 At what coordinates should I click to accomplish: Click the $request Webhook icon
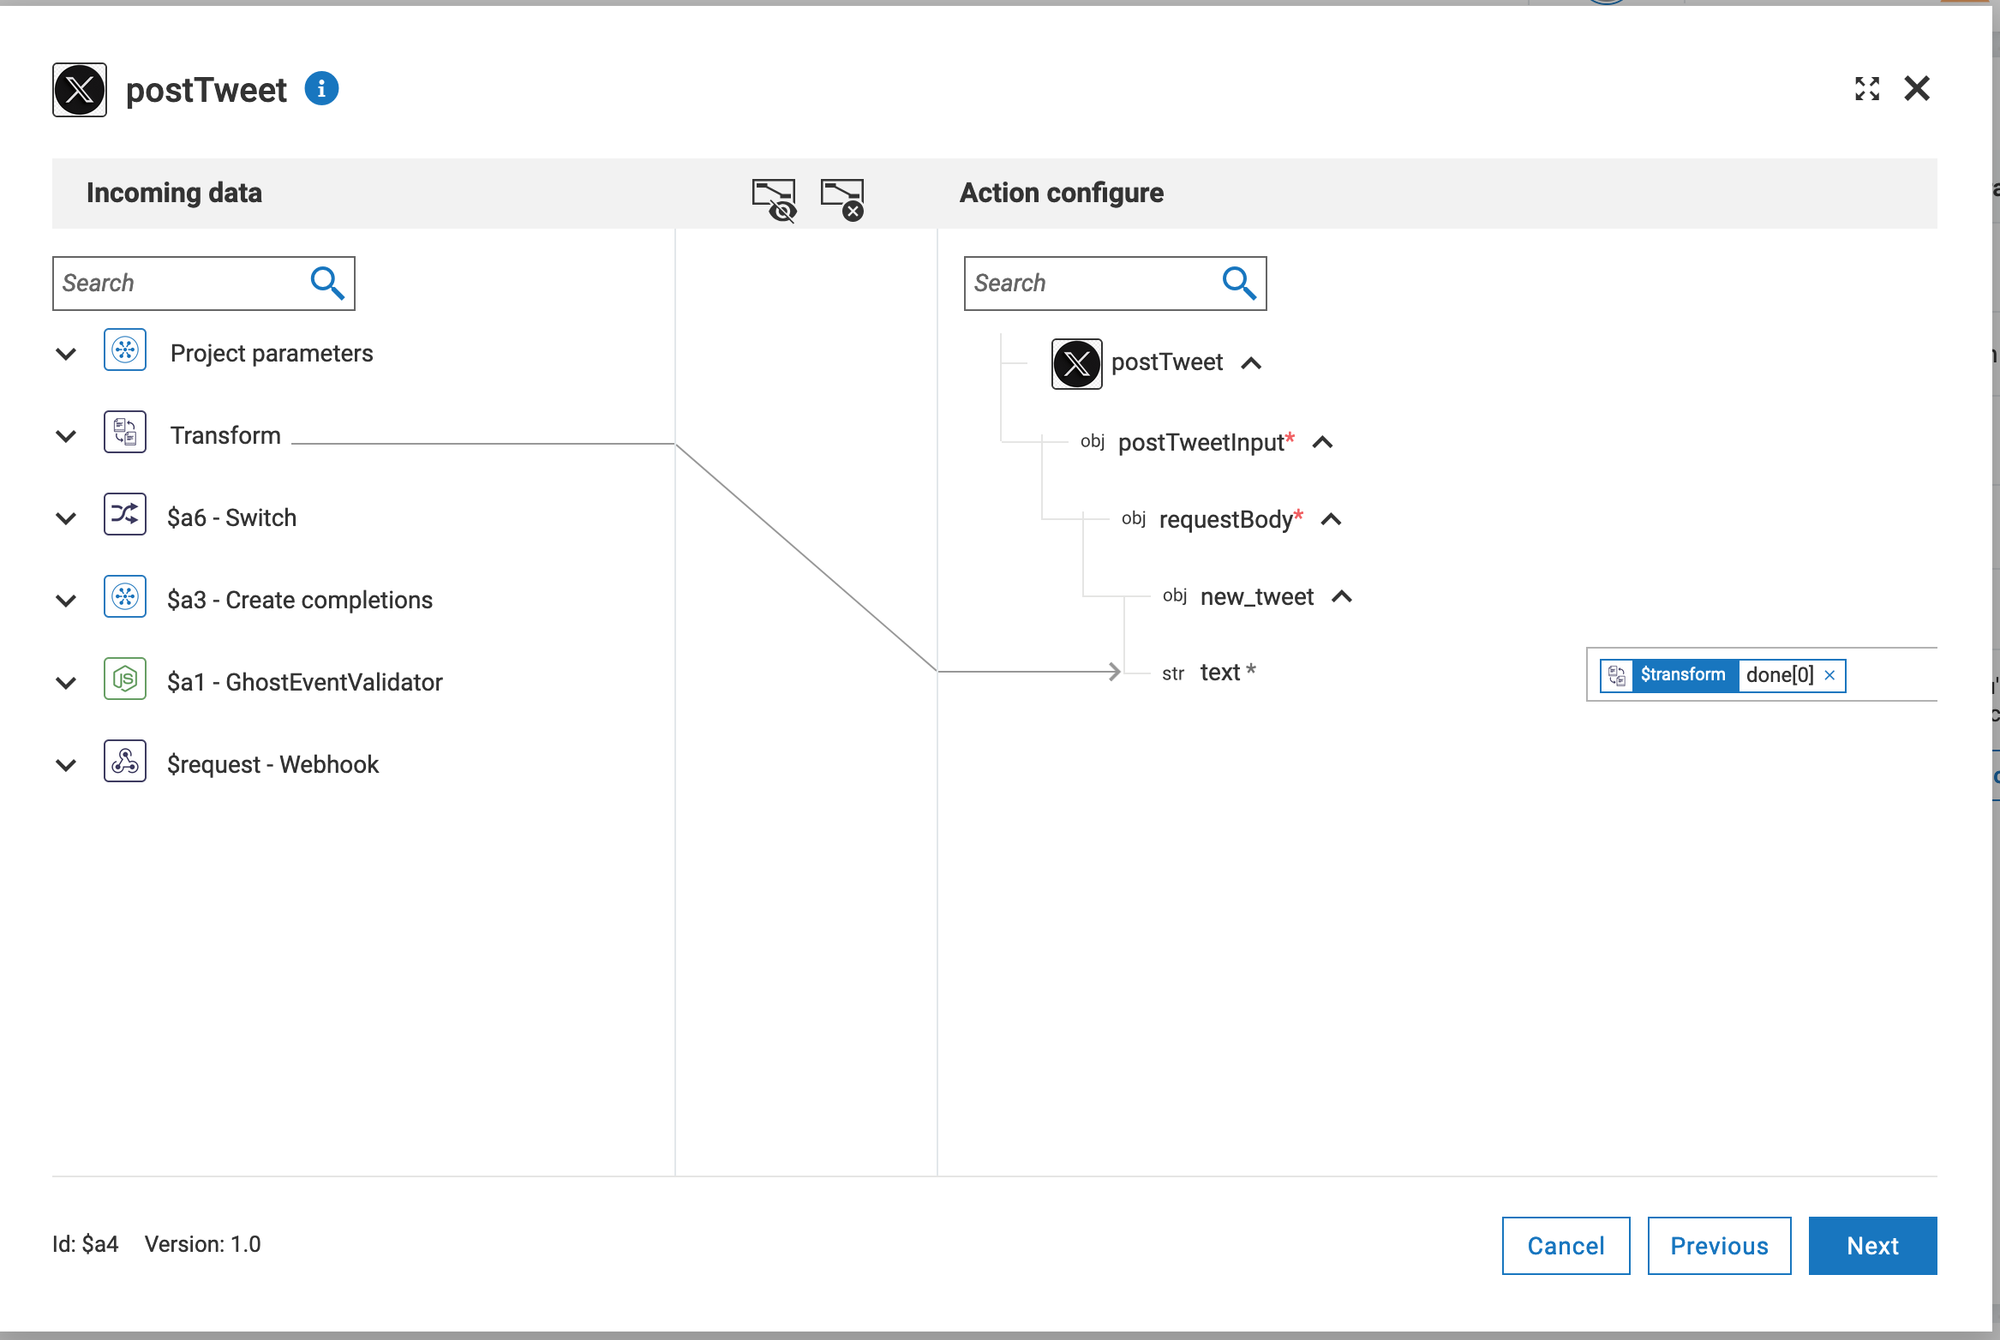click(125, 761)
